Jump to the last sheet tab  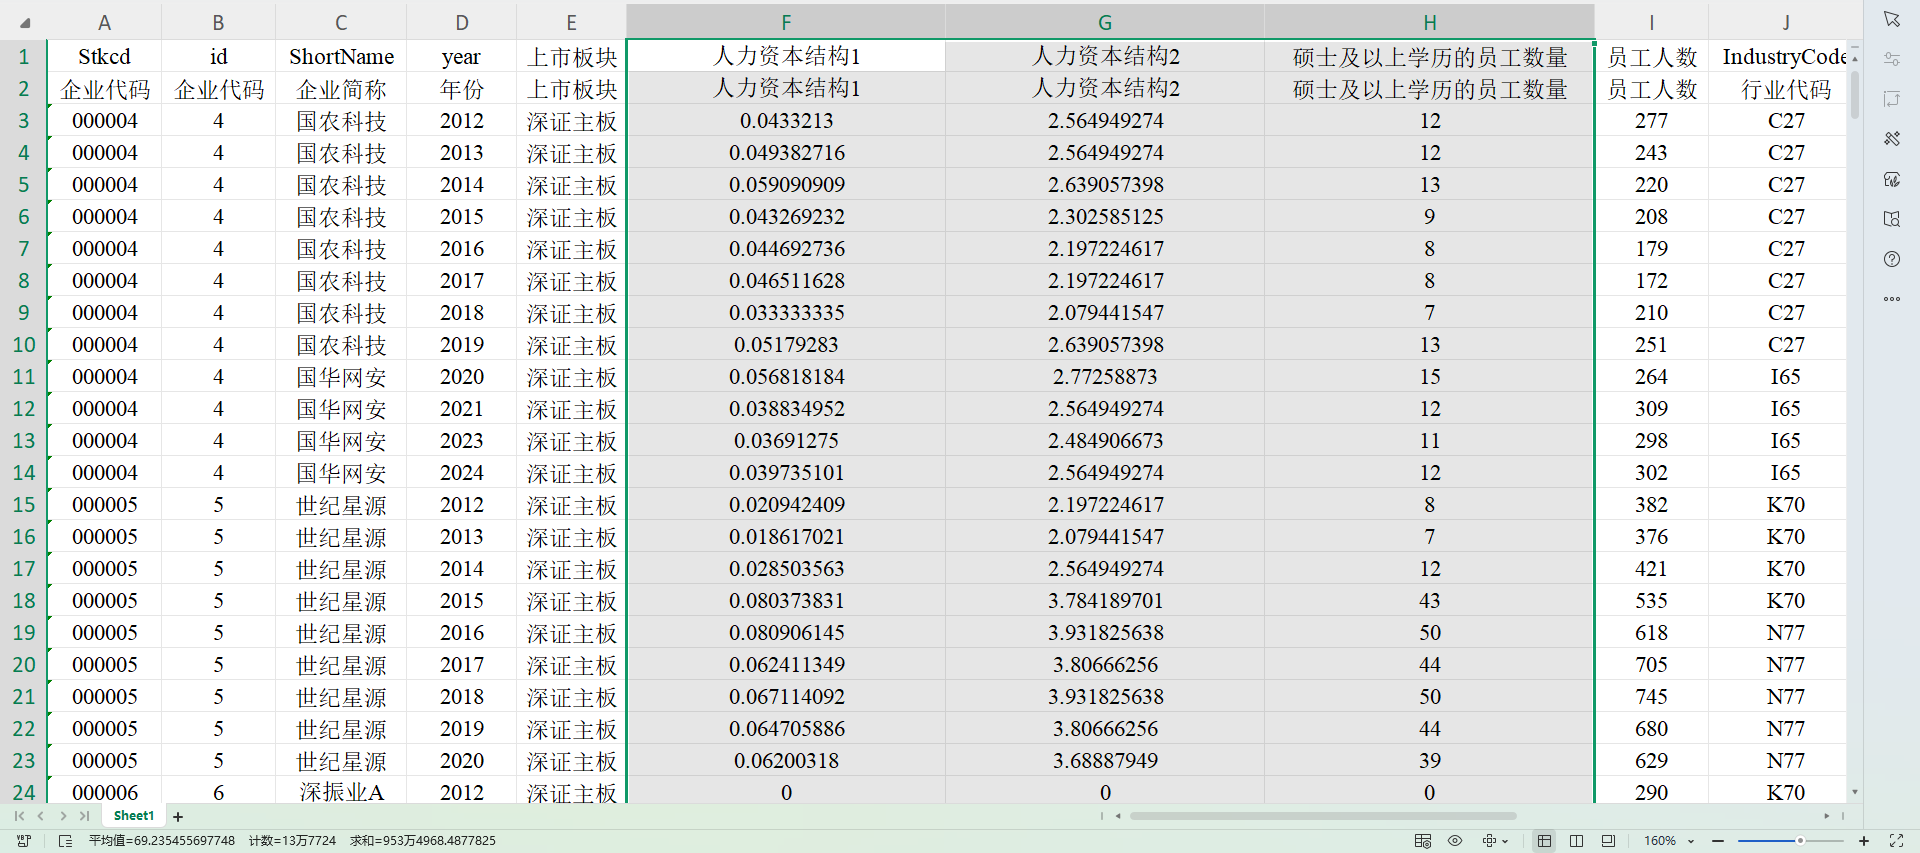click(85, 816)
